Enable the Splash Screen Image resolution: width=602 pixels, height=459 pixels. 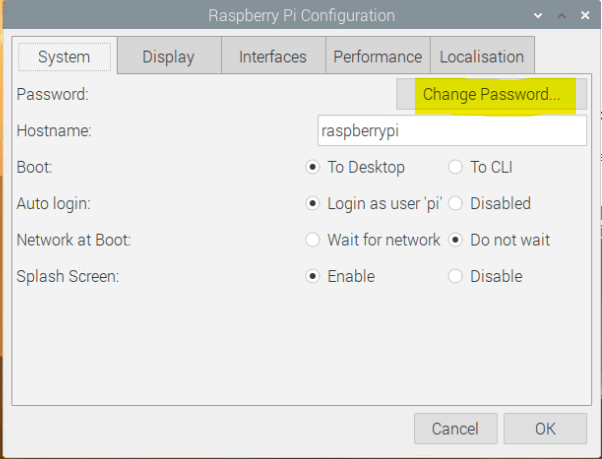[313, 276]
